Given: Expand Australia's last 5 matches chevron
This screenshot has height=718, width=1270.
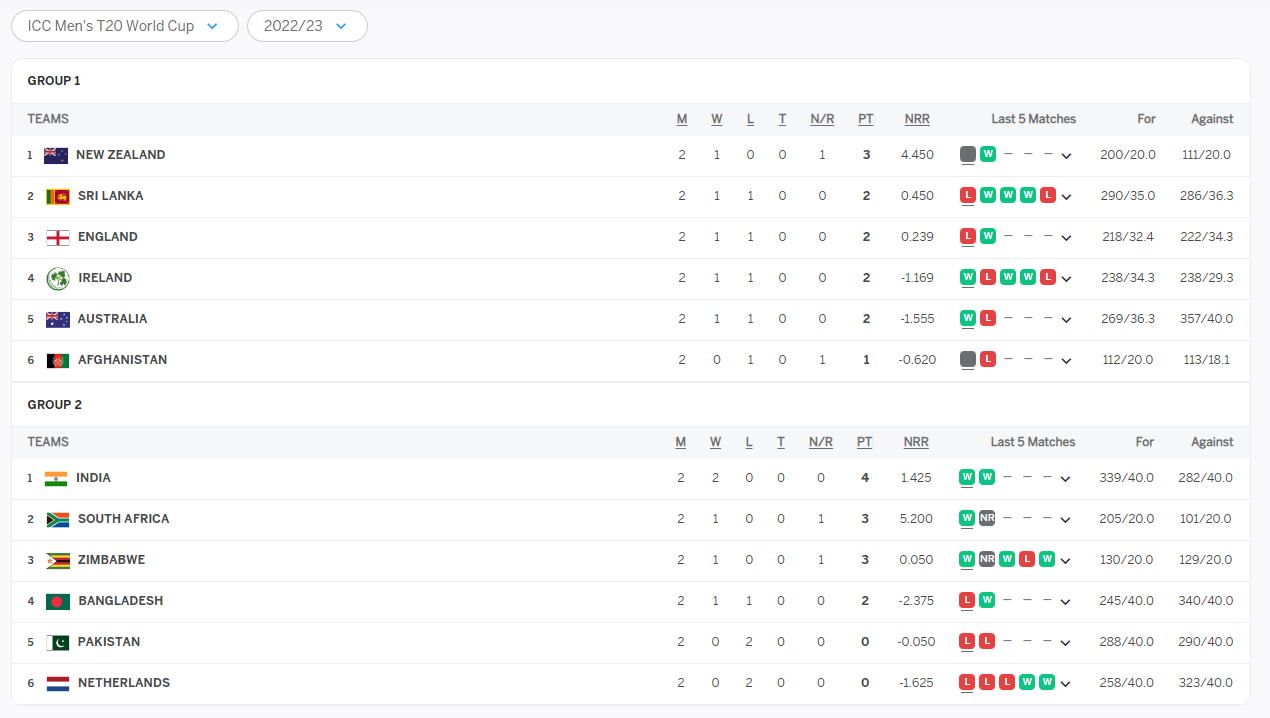Looking at the screenshot, I should click(x=1066, y=320).
